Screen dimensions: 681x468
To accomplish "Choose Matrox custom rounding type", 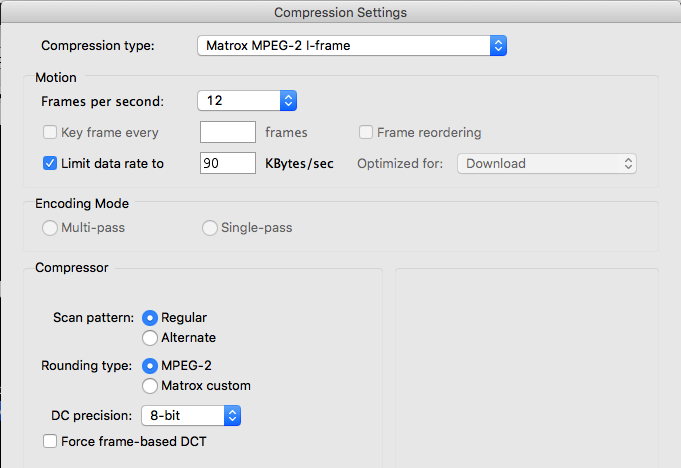I will tap(151, 385).
